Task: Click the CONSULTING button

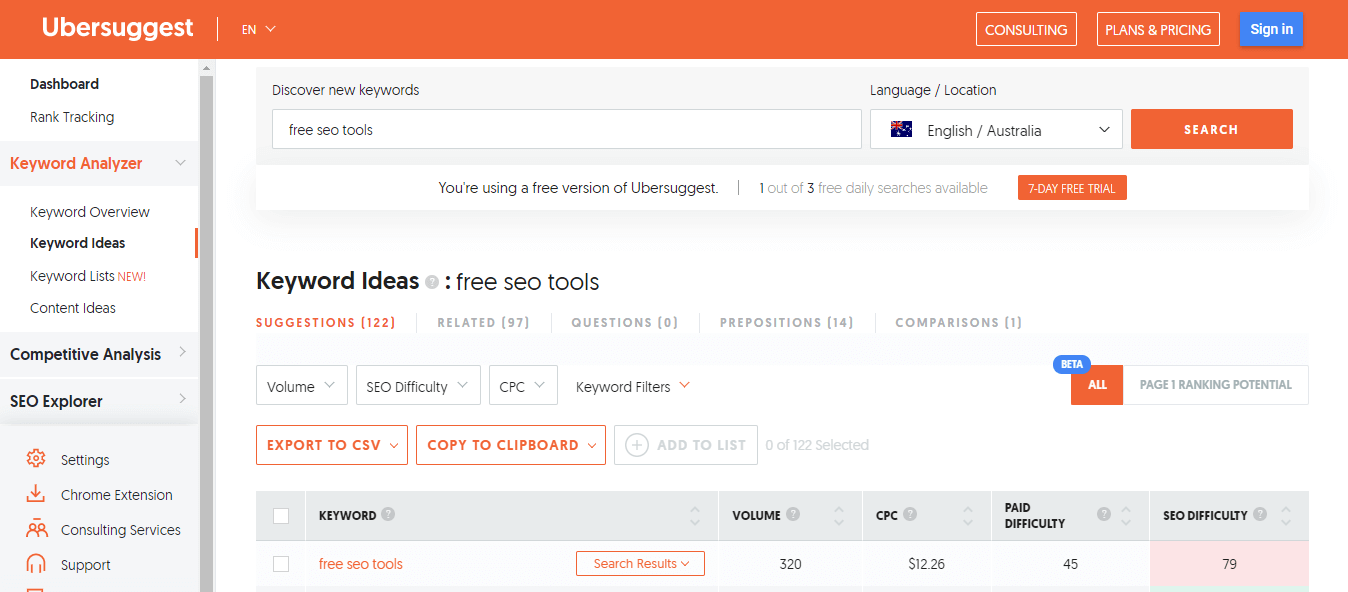Action: click(x=1026, y=29)
